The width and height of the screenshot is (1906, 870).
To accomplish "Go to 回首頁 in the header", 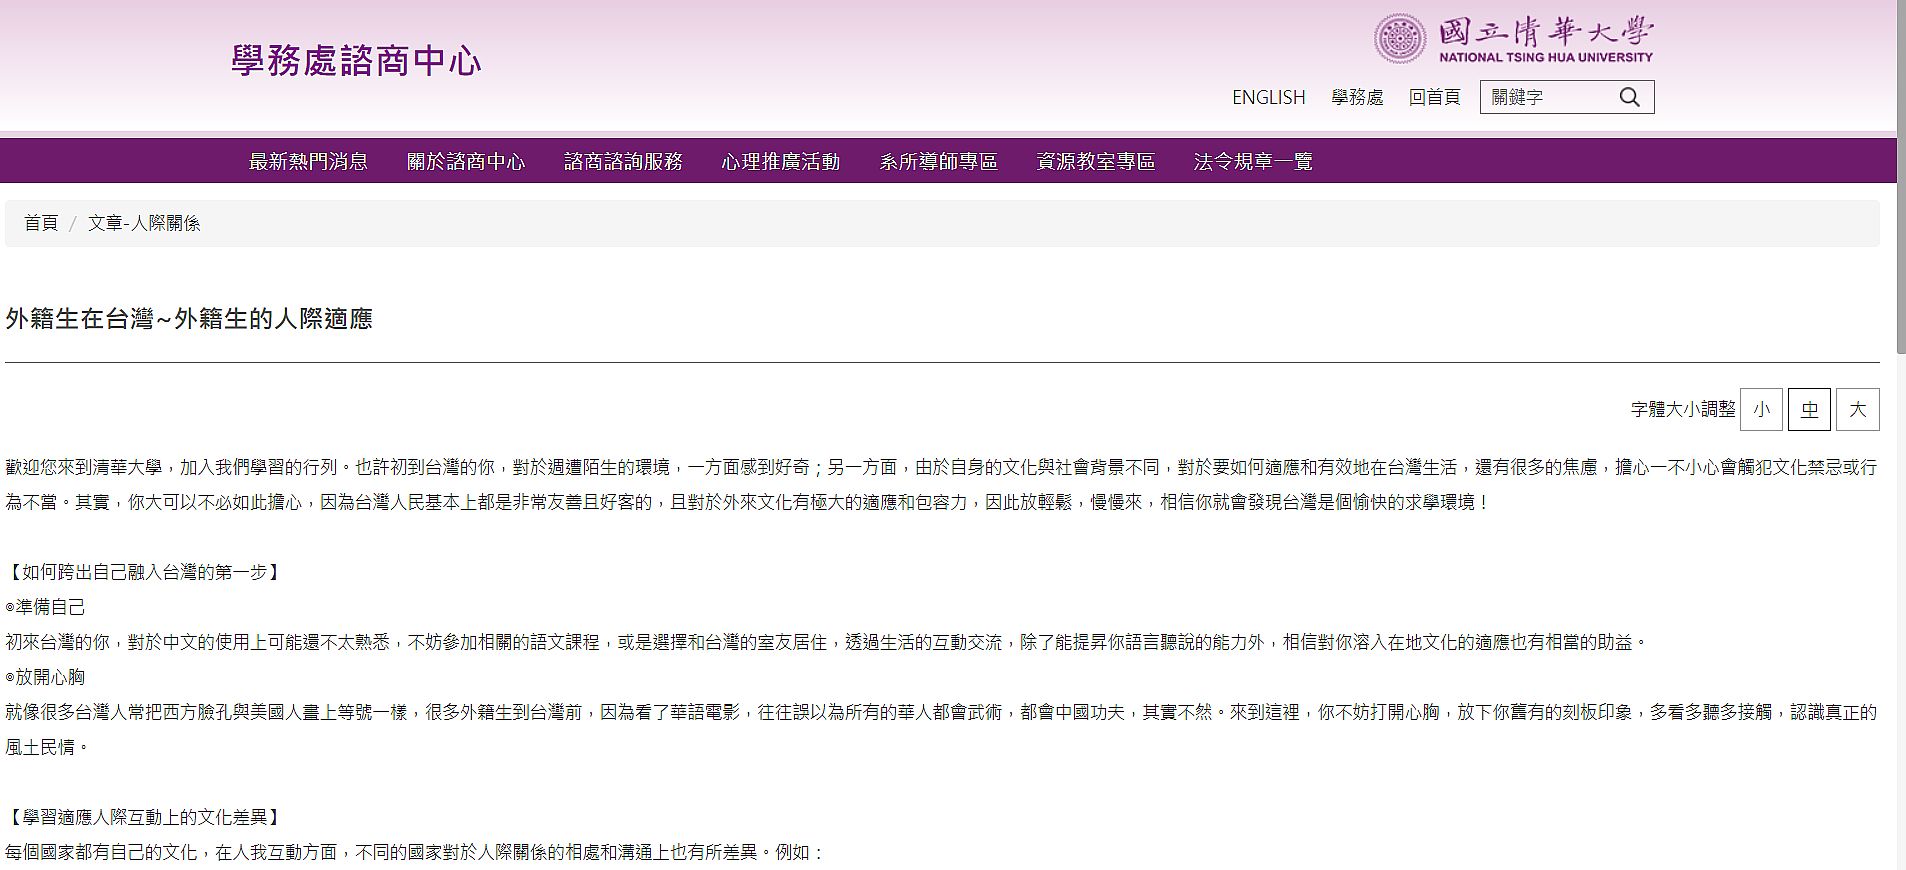I will click(1434, 97).
